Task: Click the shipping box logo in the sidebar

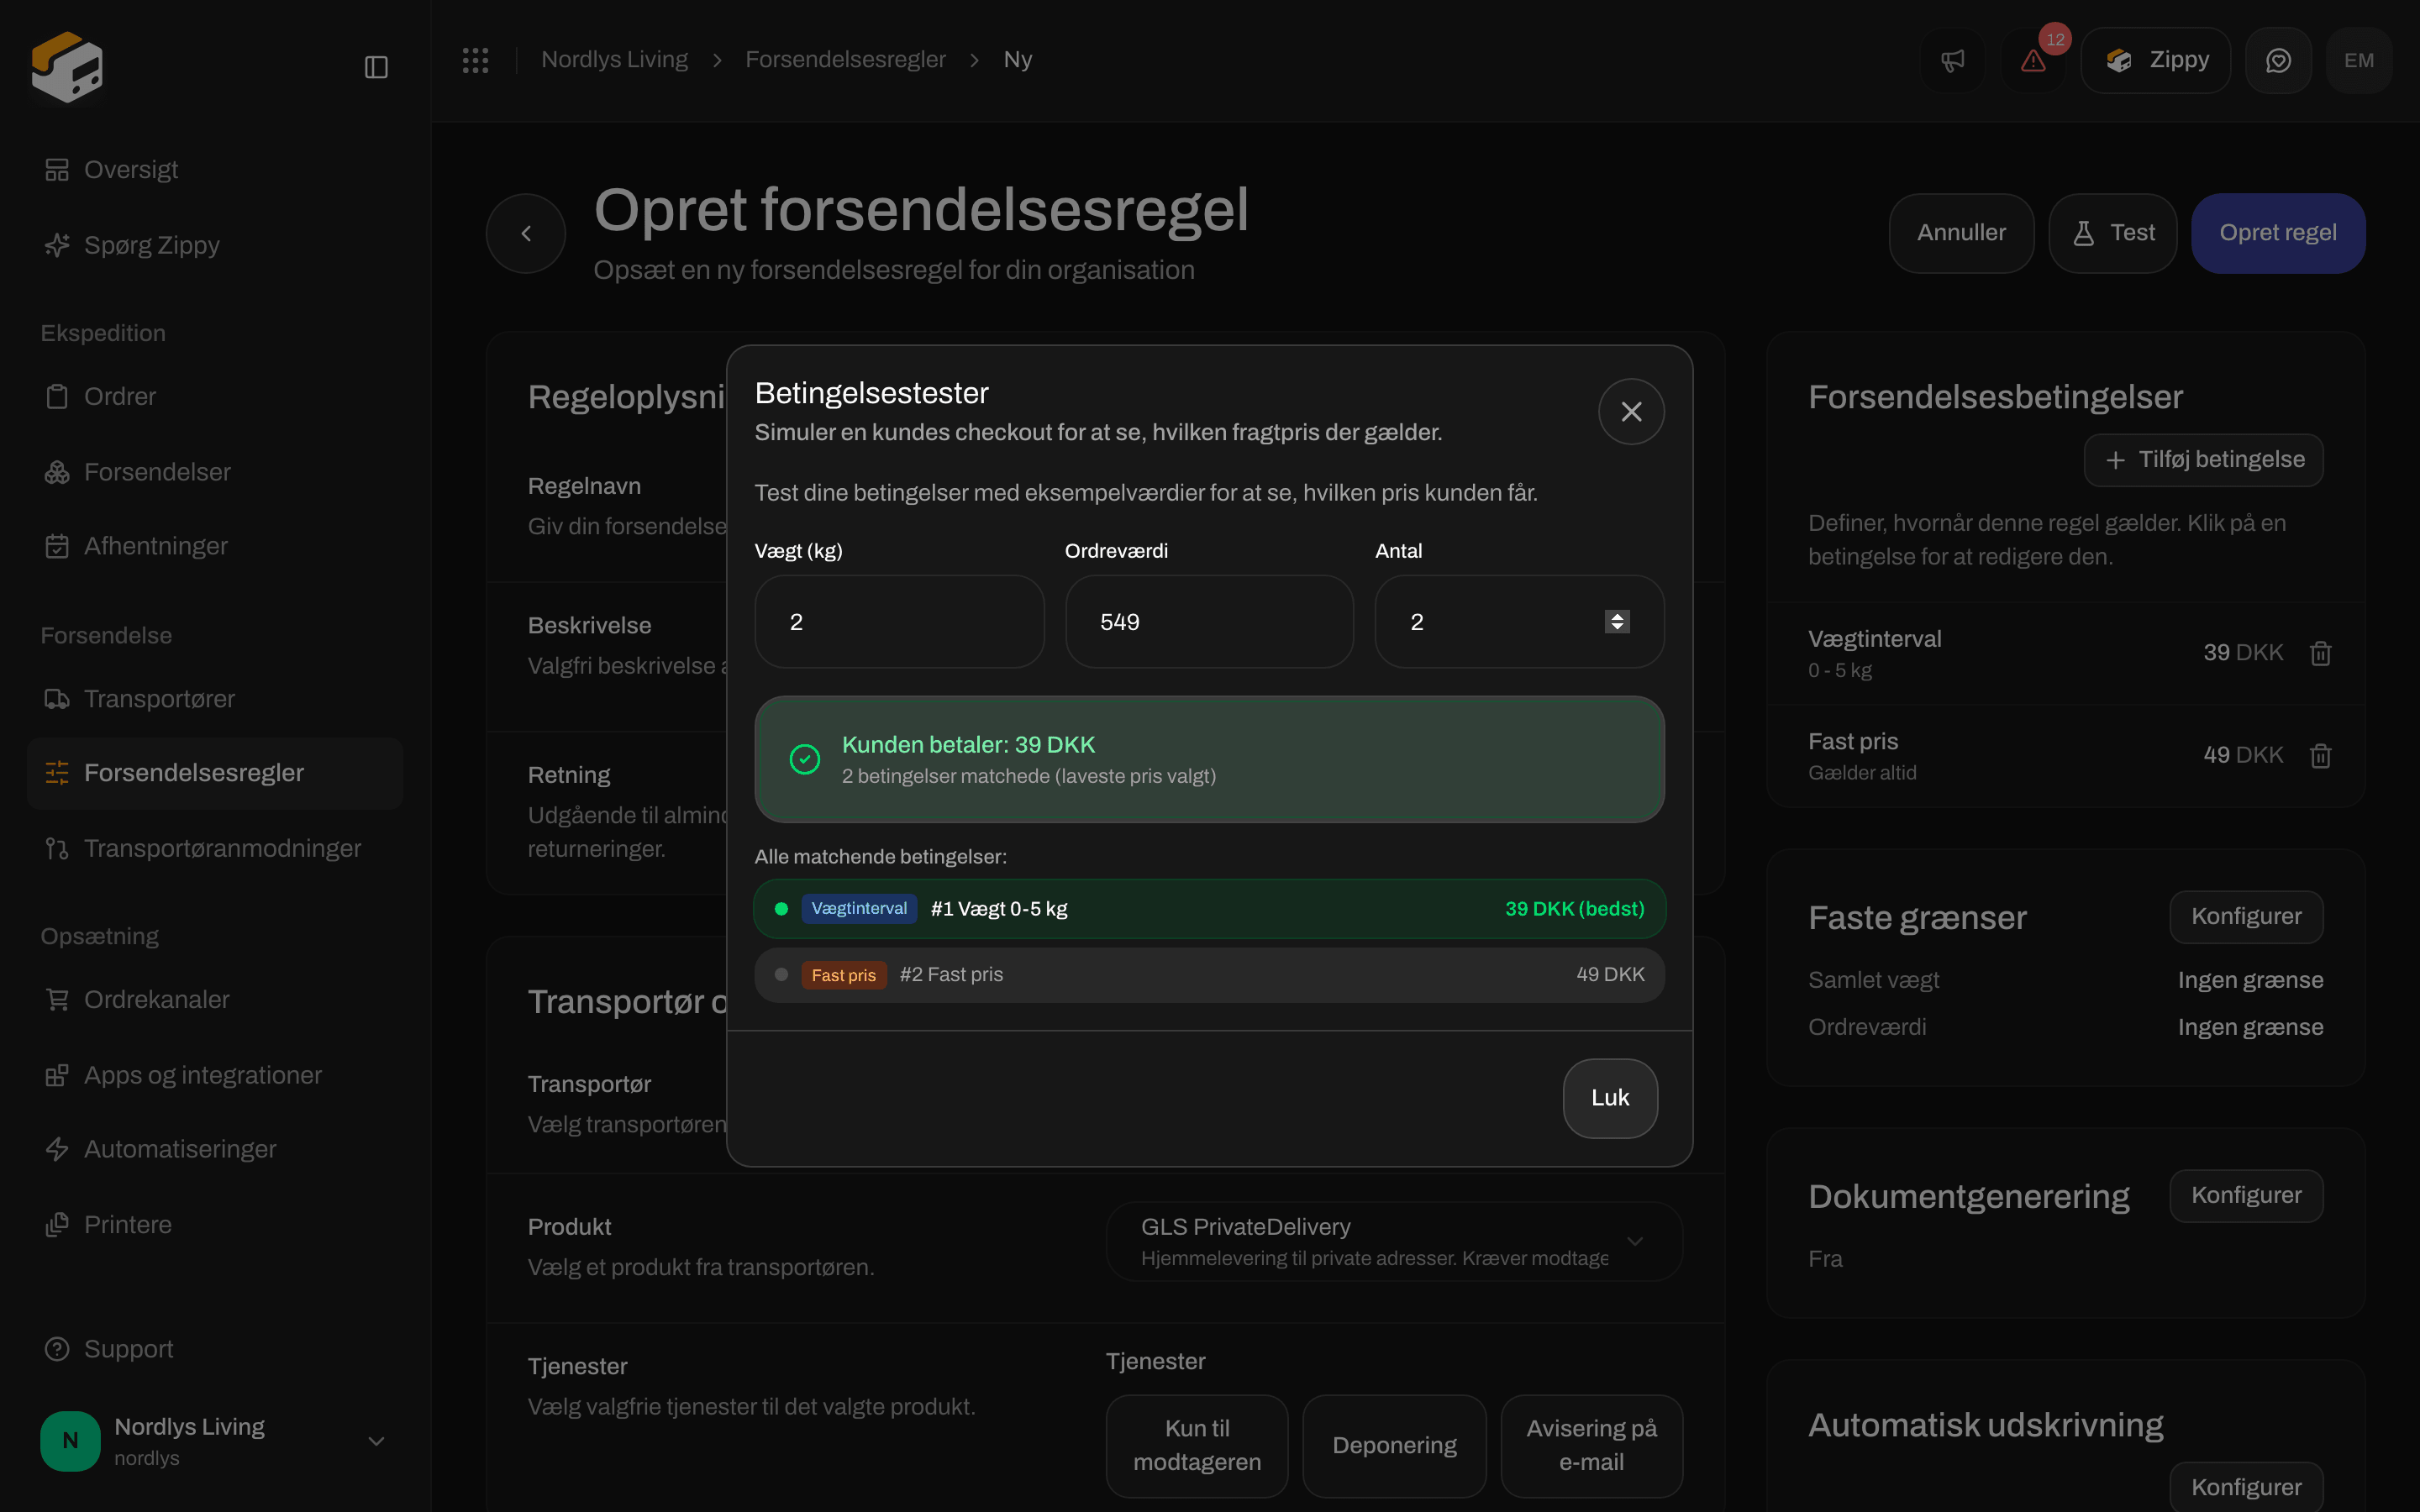Action: 67,67
